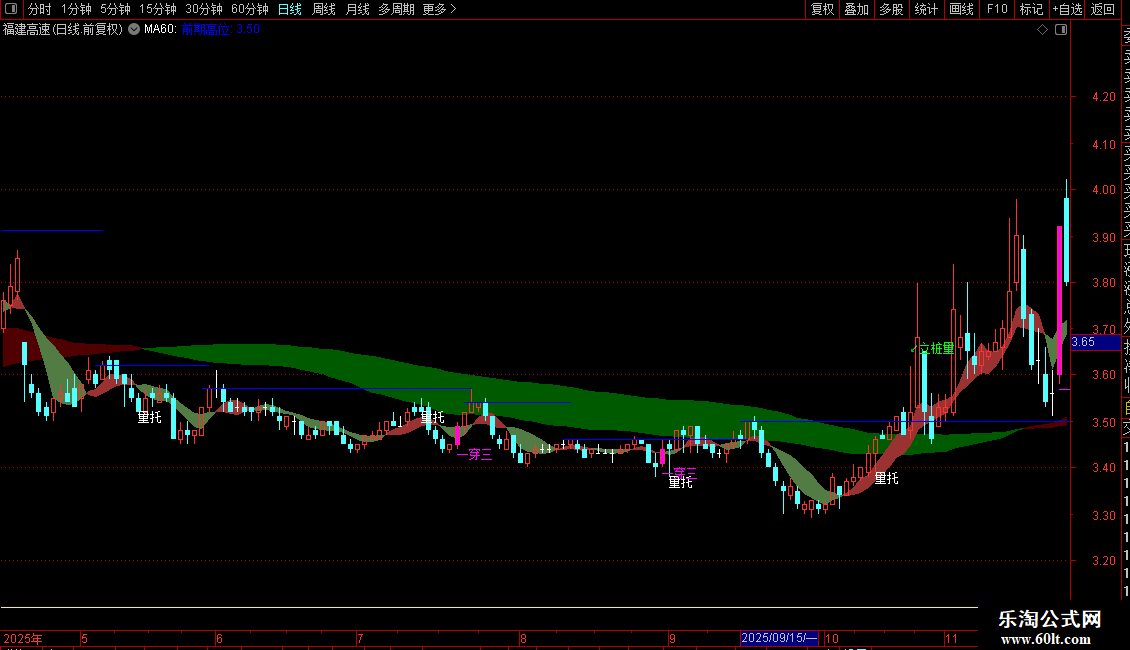Toggle the right side panel icon
The width and height of the screenshot is (1130, 650).
[x=1061, y=30]
